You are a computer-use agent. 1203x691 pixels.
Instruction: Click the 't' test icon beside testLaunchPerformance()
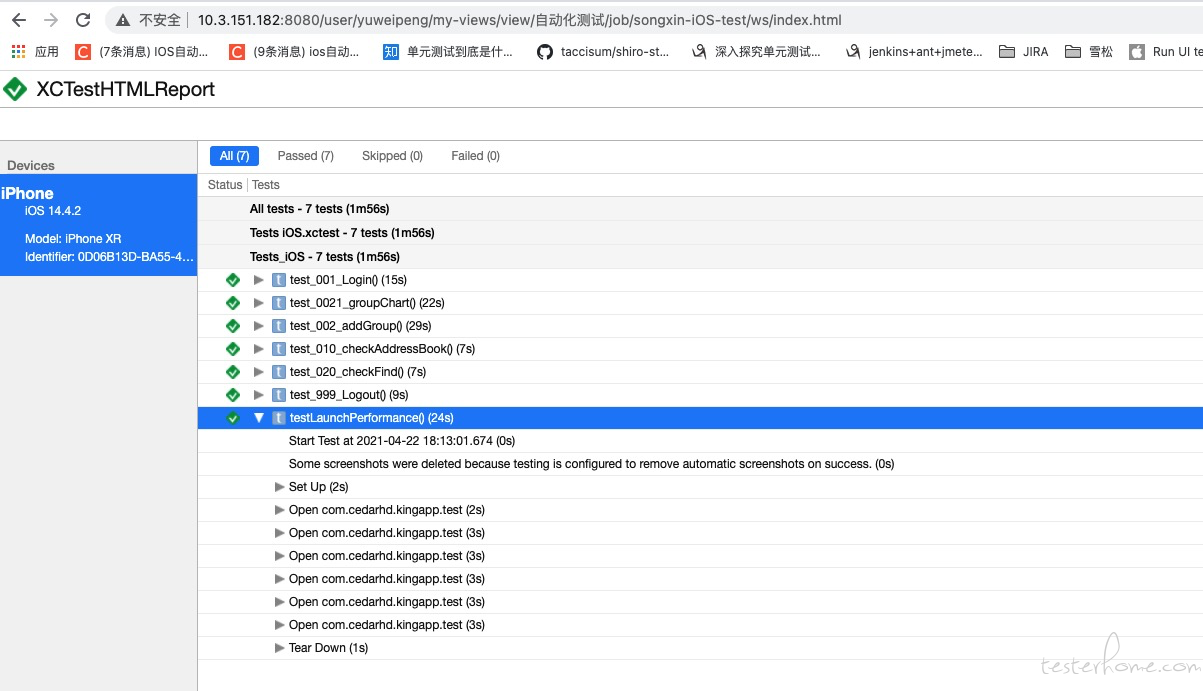[x=279, y=418]
